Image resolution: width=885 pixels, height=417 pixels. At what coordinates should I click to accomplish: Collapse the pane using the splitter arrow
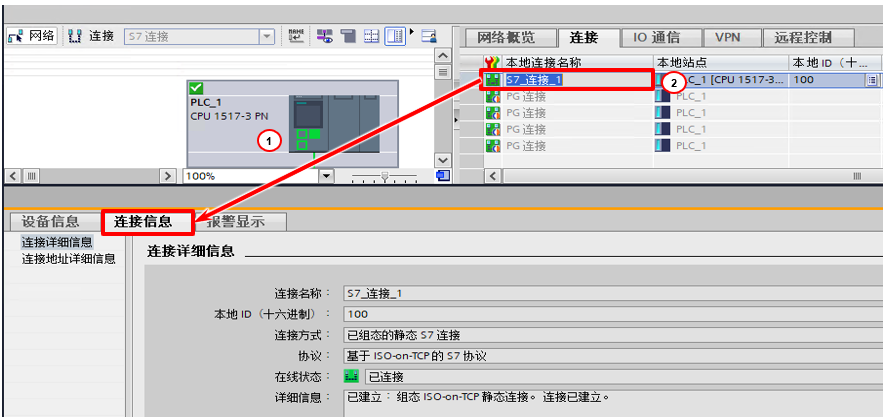pyautogui.click(x=457, y=119)
